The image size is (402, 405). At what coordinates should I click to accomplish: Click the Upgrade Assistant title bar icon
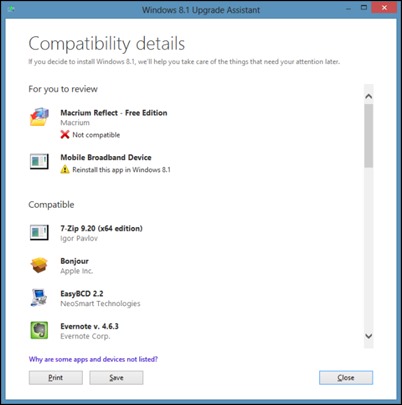[x=11, y=9]
